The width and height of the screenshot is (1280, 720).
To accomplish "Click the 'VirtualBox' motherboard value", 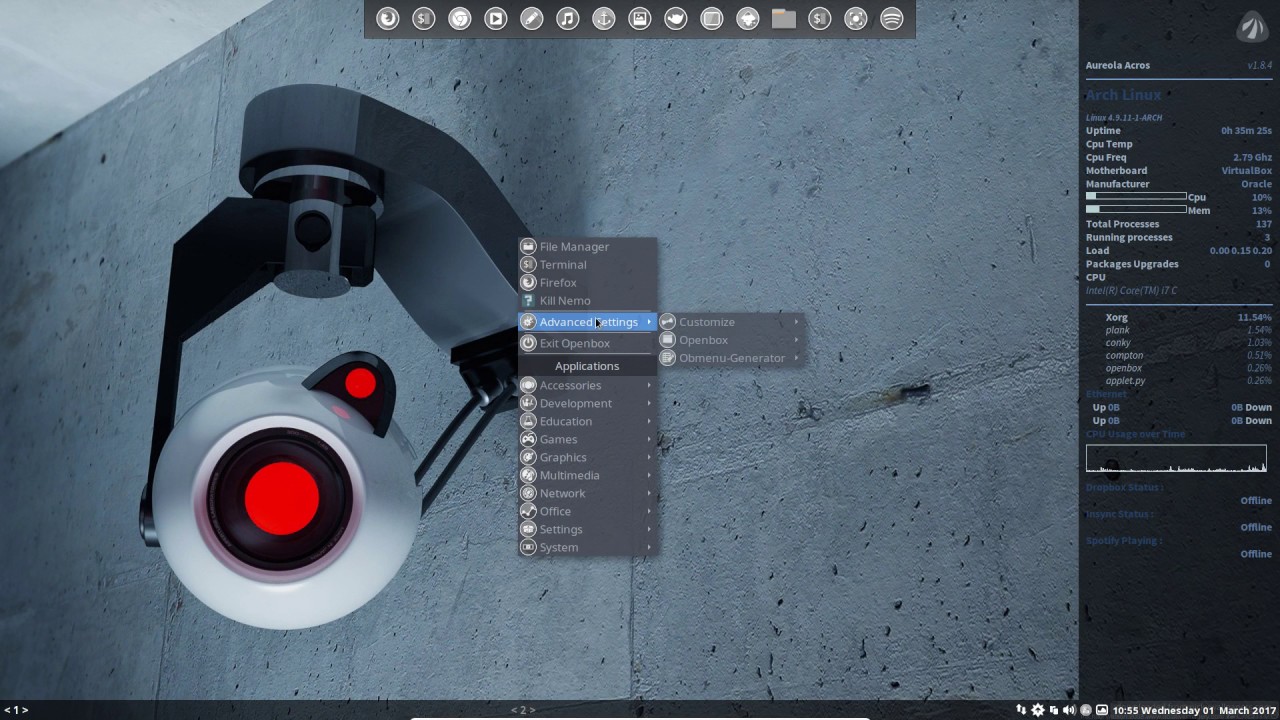I will 1246,171.
